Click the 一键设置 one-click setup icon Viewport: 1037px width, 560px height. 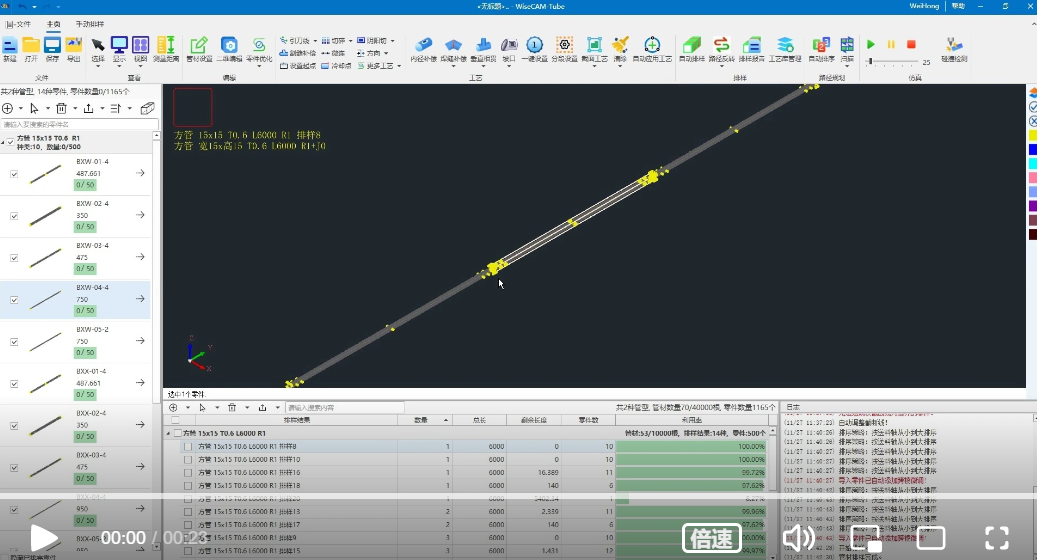(535, 48)
